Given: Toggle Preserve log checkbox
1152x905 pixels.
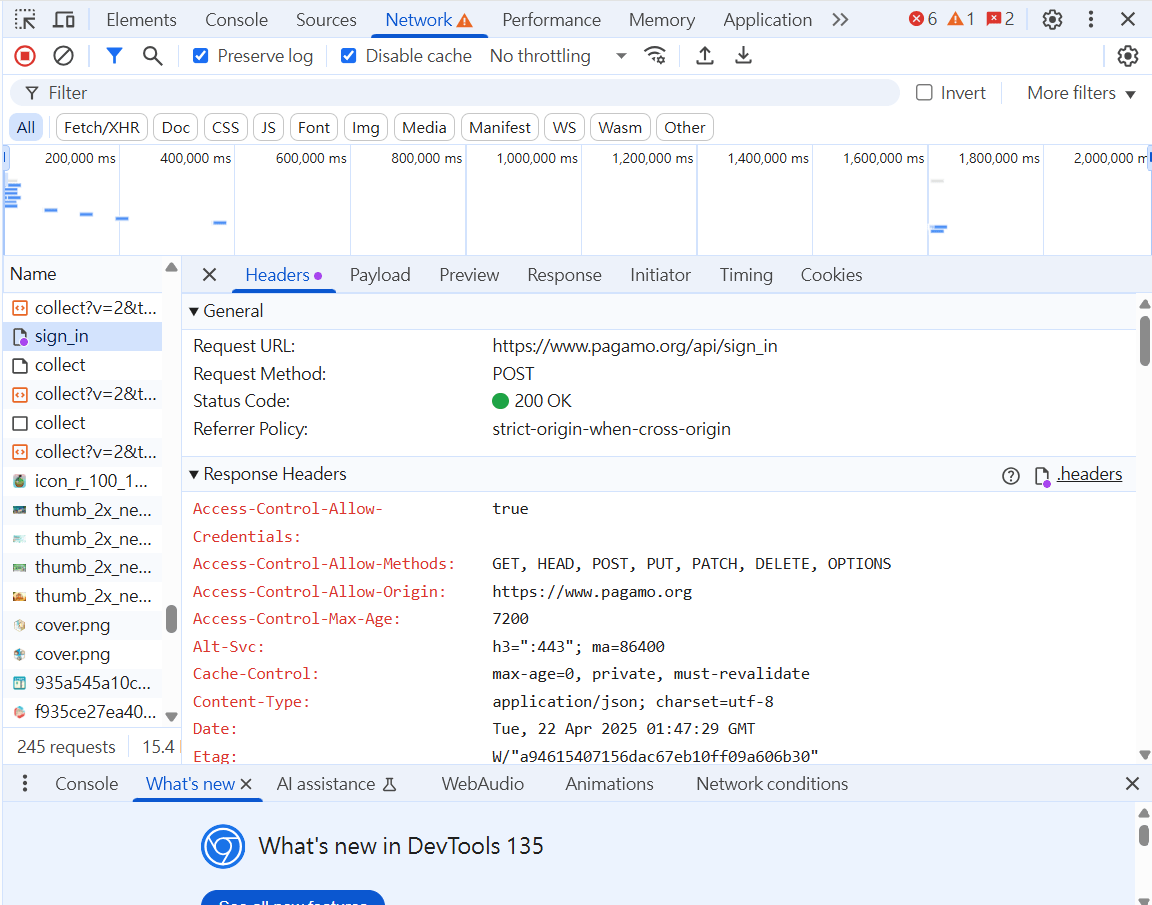Looking at the screenshot, I should click(x=201, y=56).
